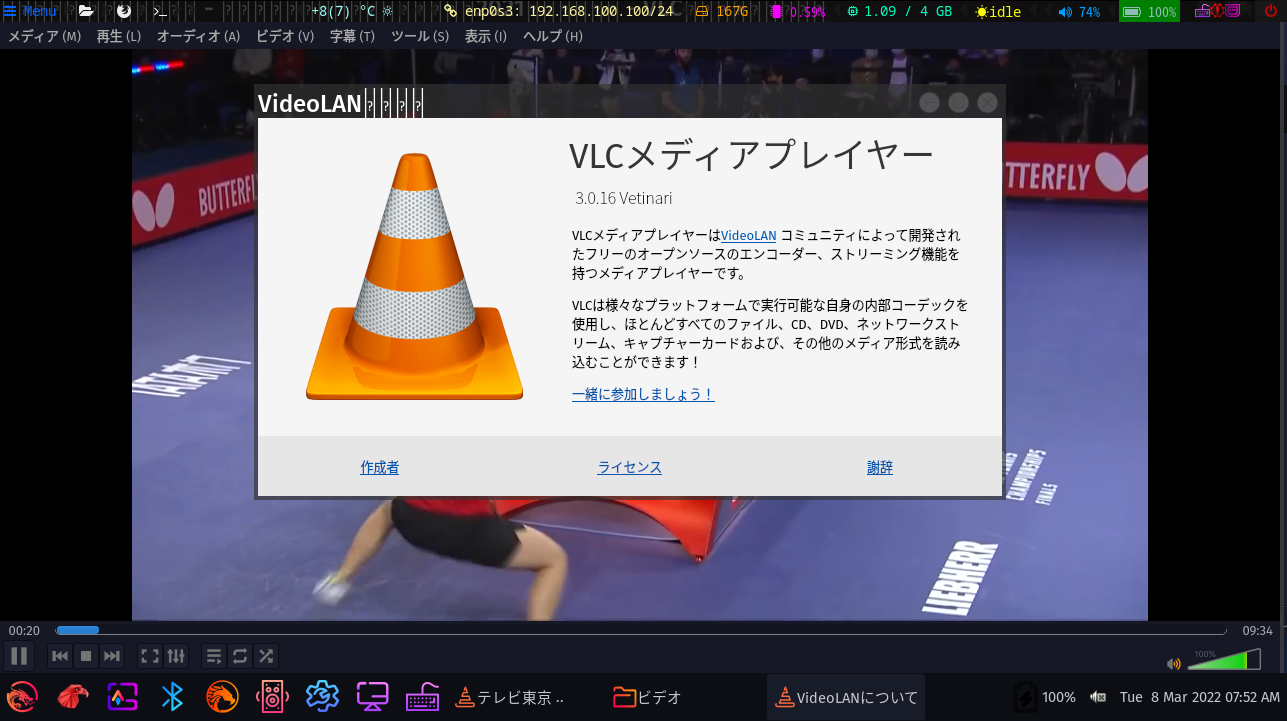Click disk space 167G indicator
The width and height of the screenshot is (1287, 721).
pos(722,12)
